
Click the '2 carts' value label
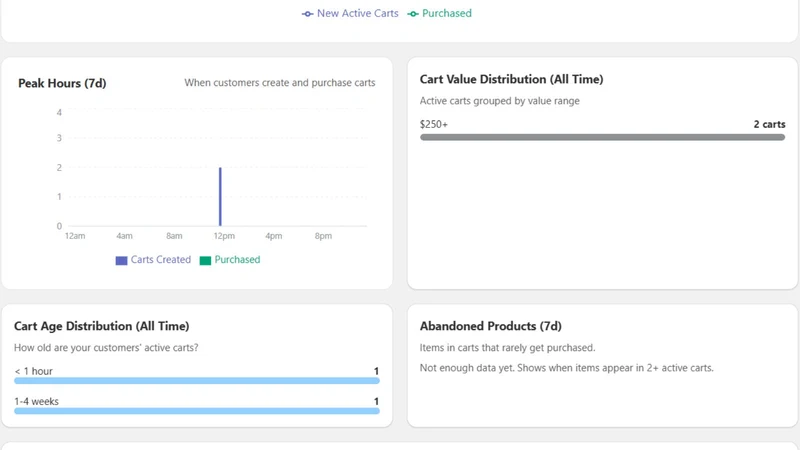tap(769, 124)
